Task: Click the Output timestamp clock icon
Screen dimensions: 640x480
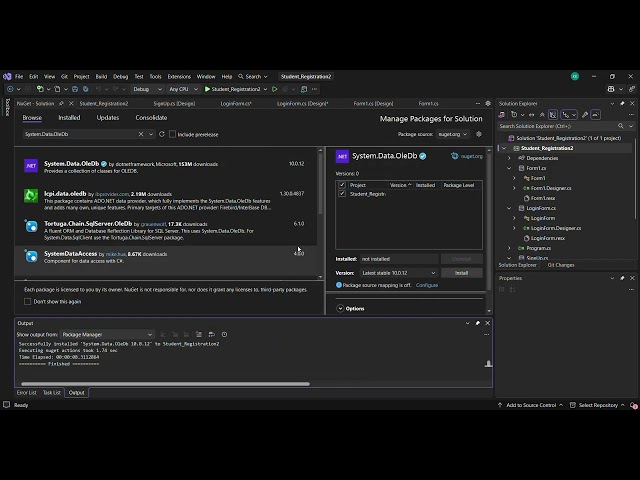Action: tap(224, 334)
